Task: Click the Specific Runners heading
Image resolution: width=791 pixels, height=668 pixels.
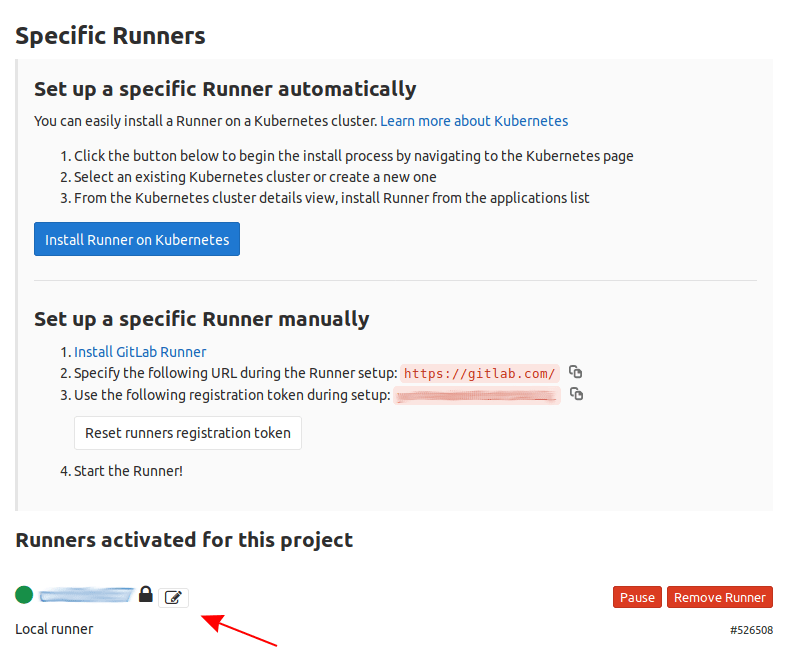Action: click(x=110, y=36)
